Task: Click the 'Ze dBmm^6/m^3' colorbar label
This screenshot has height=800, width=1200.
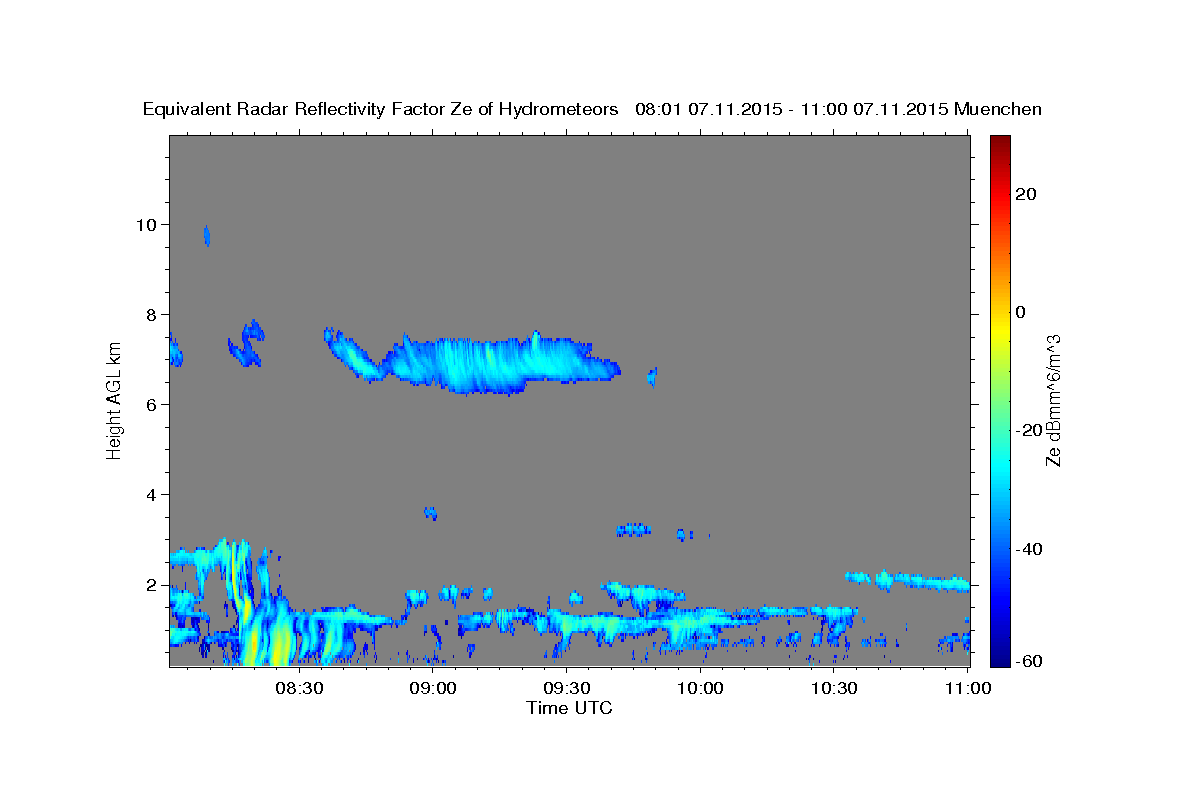Action: [x=1053, y=401]
